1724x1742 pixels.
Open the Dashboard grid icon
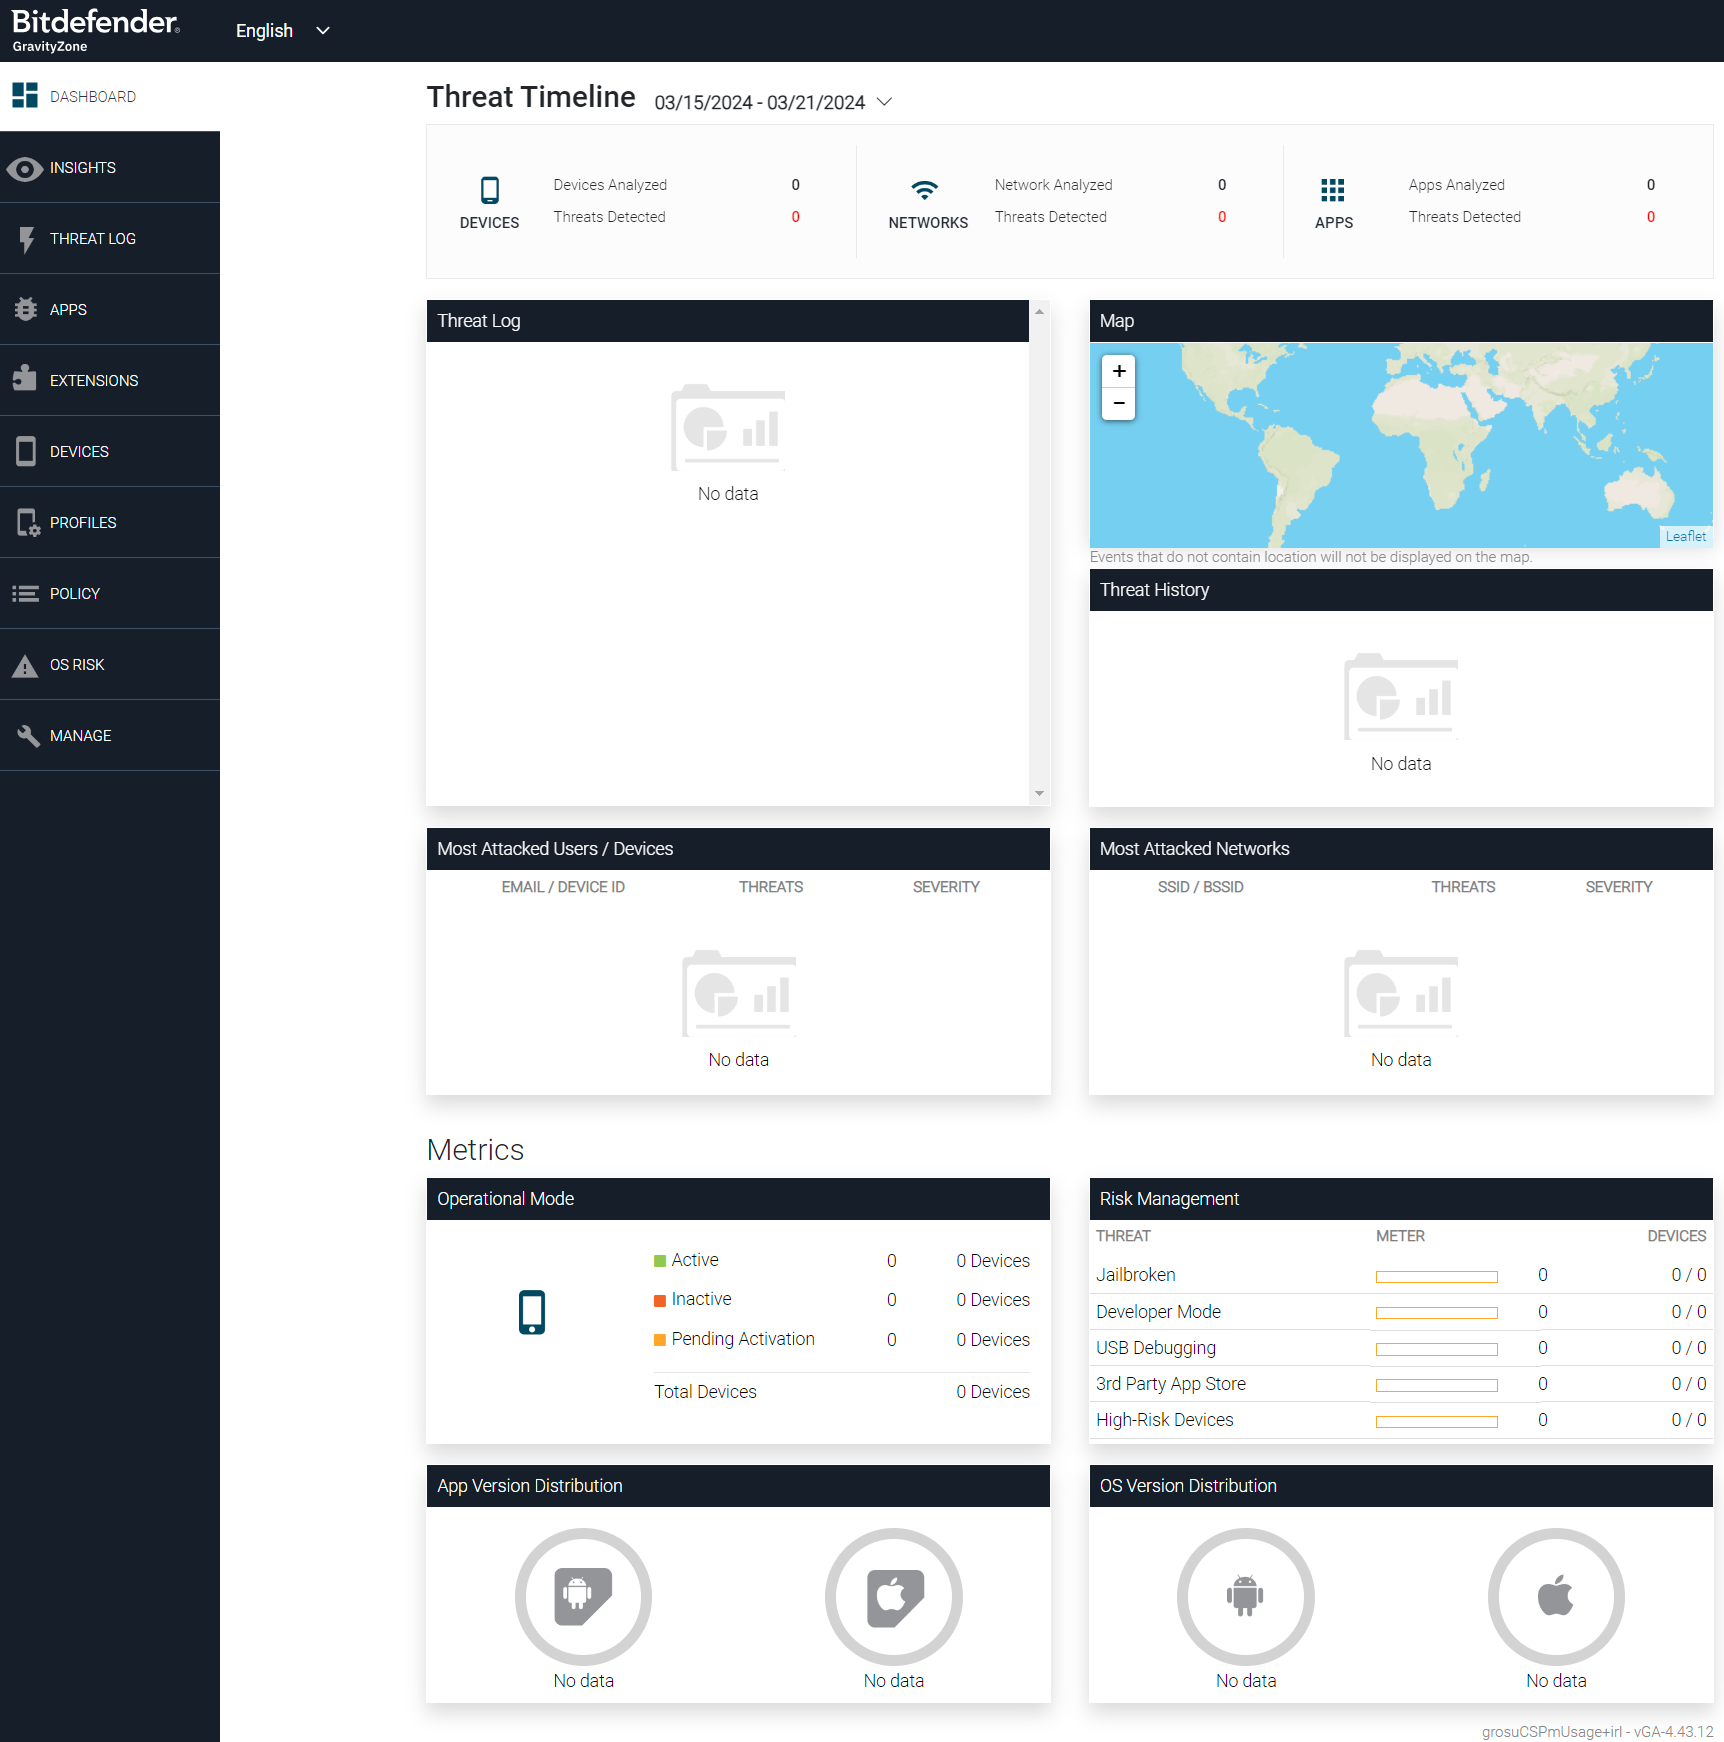25,95
